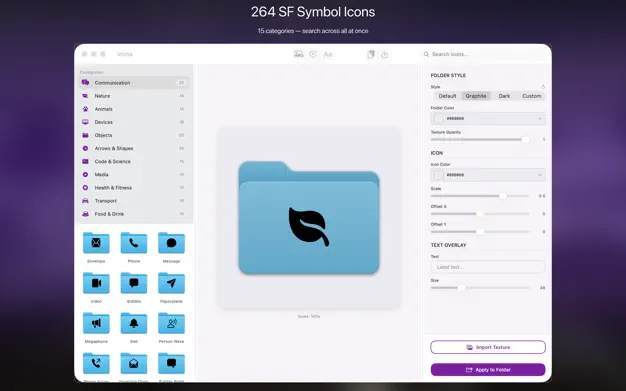The image size is (626, 391).
Task: Pick the Video folder icon
Action: [x=96, y=283]
